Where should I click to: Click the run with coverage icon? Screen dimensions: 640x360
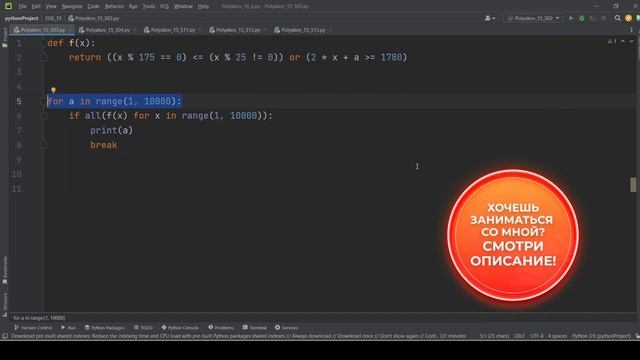[593, 18]
